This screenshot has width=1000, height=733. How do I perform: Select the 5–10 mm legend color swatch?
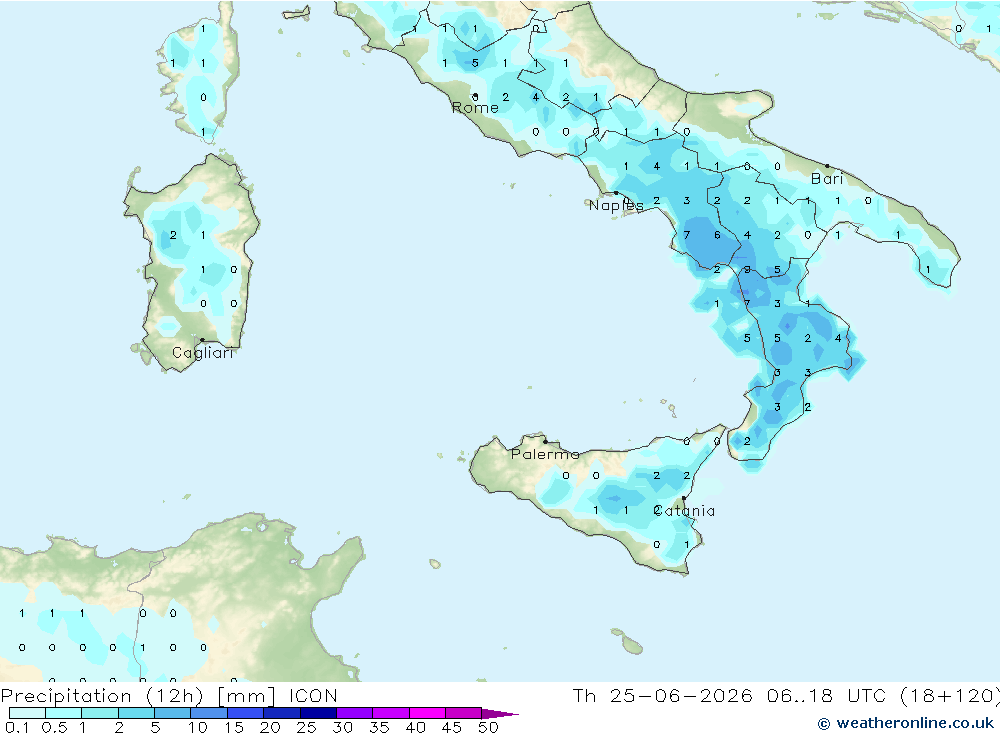[173, 713]
